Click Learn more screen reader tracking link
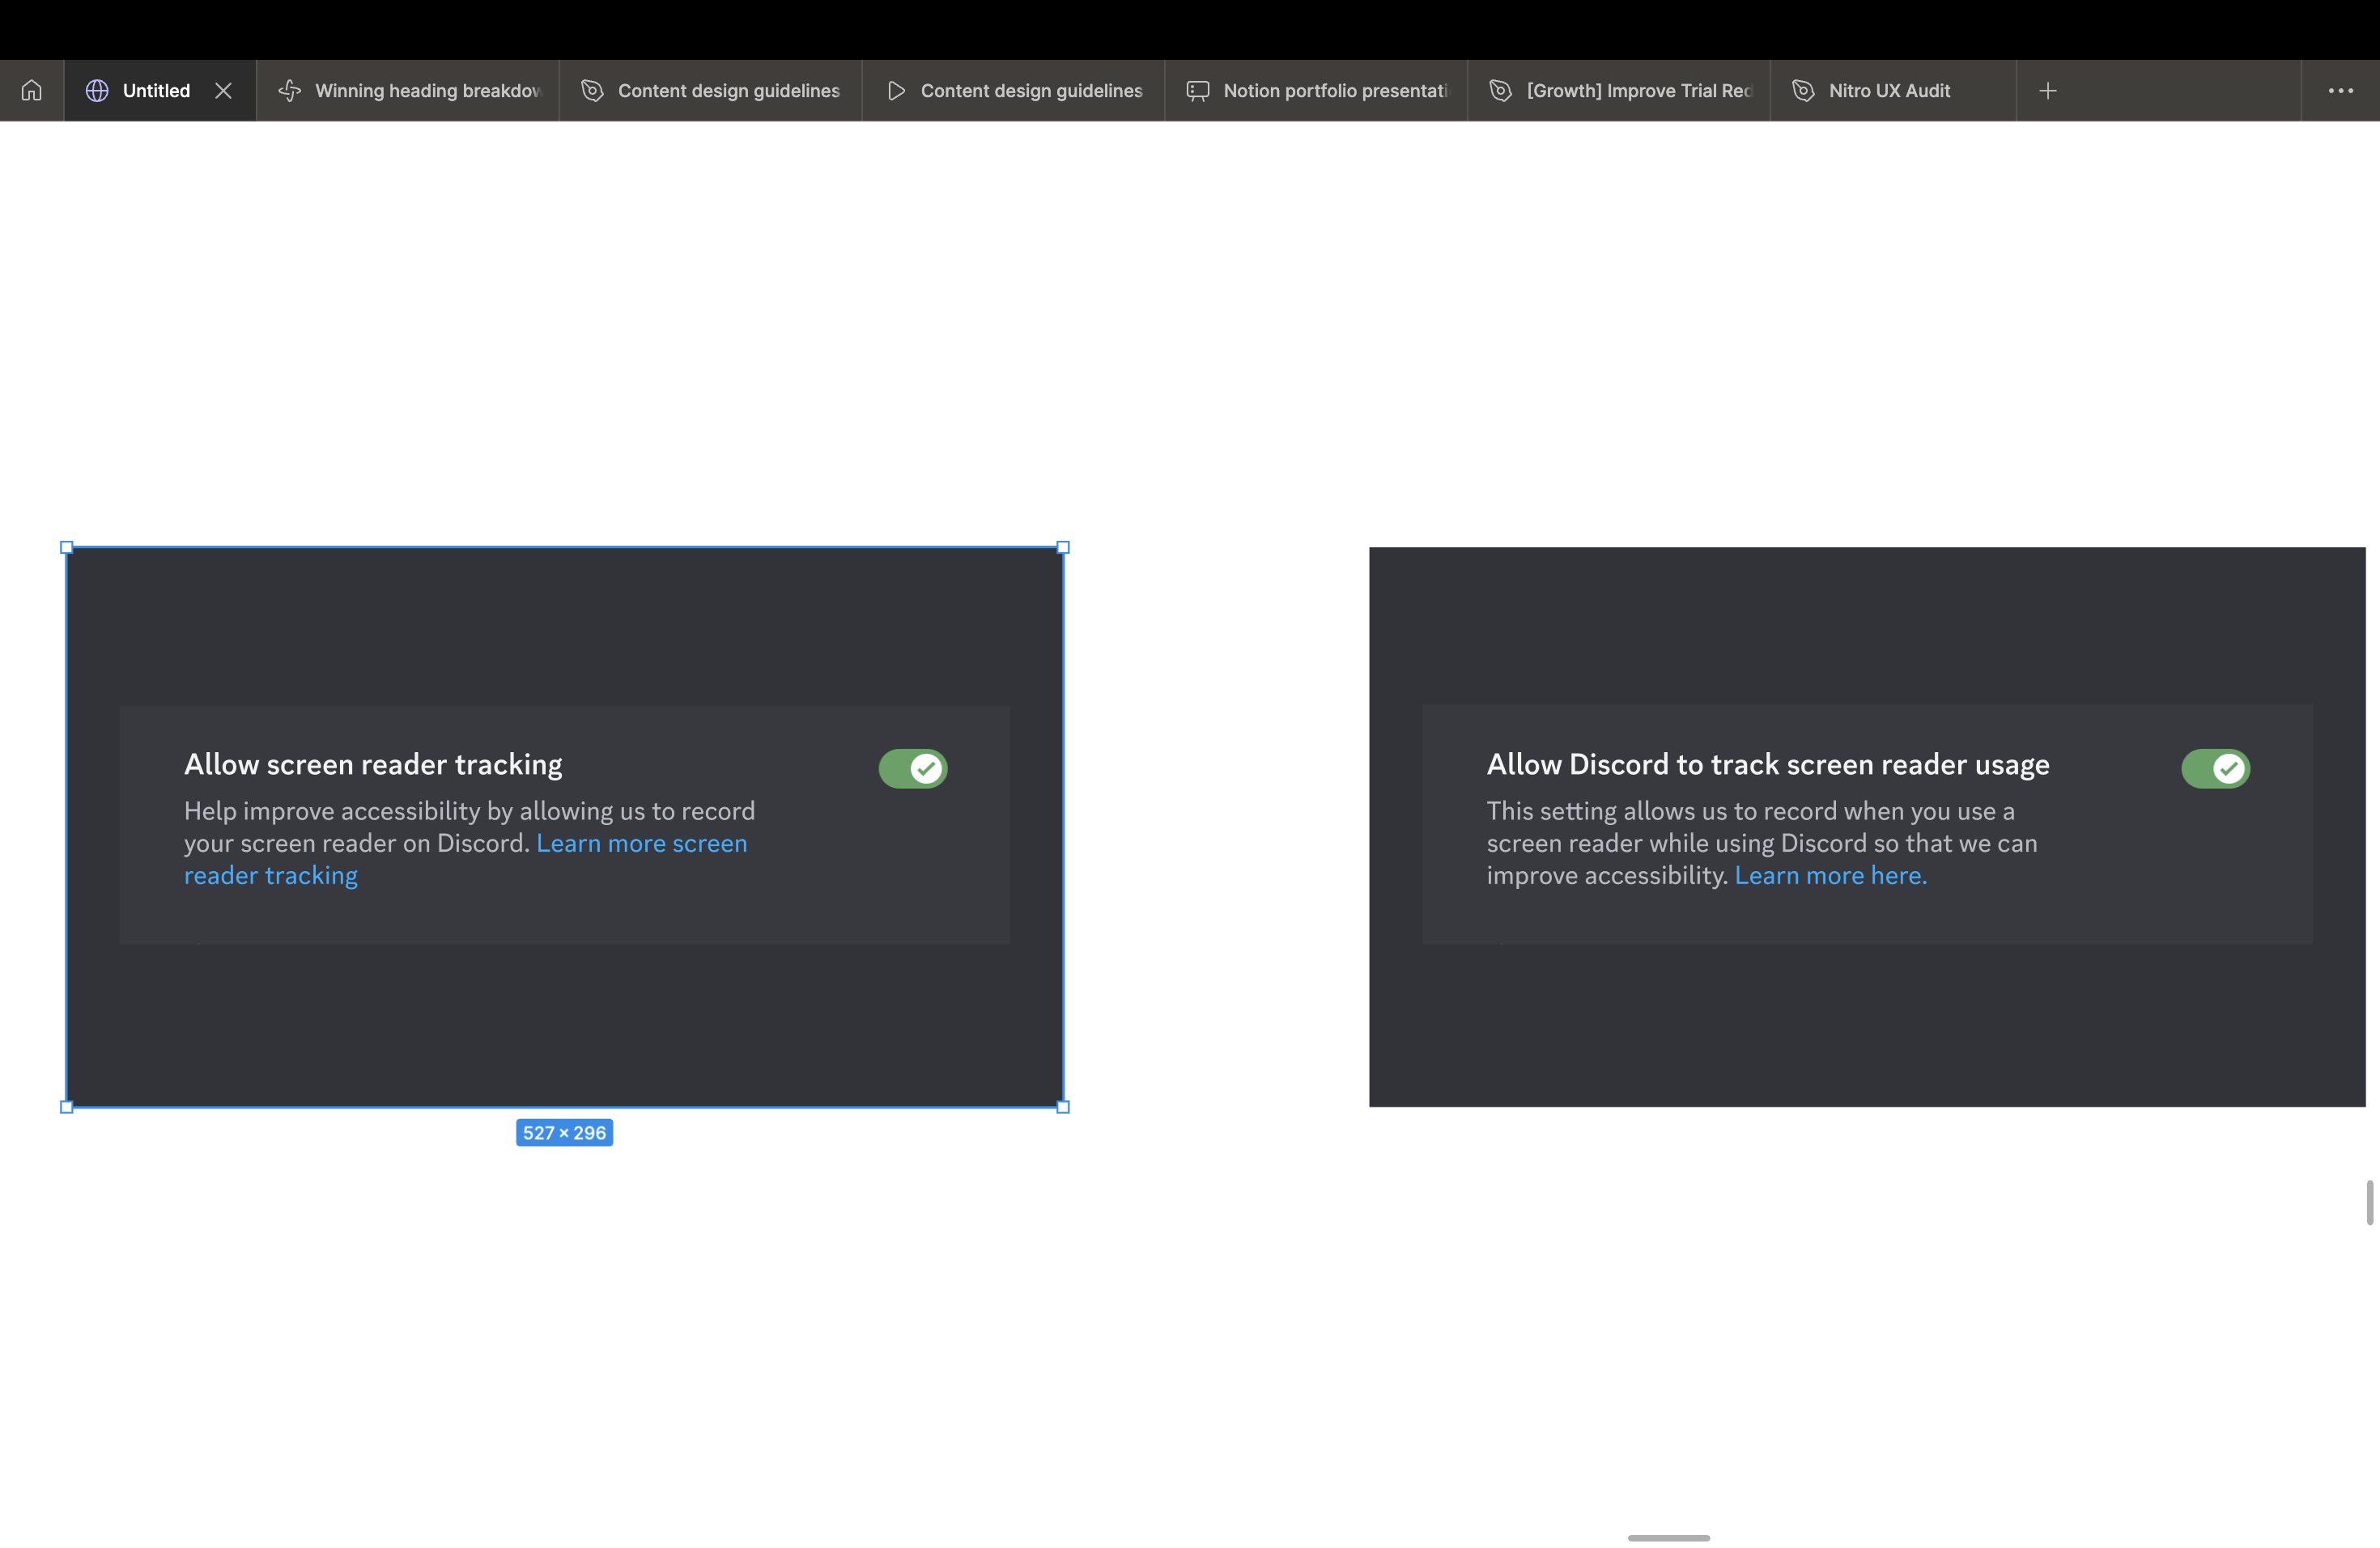Screen dimensions: 2380x1548 pyautogui.click(x=641, y=843)
